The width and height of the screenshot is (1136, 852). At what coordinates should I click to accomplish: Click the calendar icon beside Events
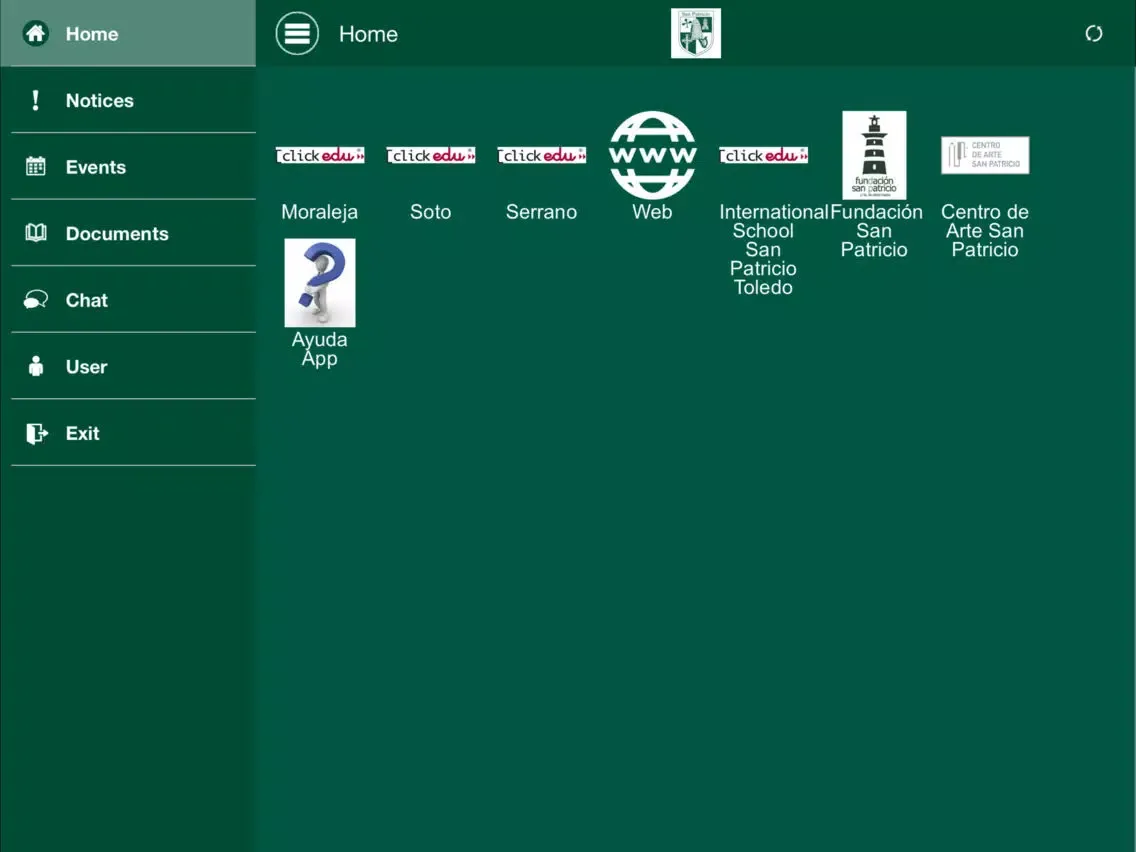click(36, 167)
